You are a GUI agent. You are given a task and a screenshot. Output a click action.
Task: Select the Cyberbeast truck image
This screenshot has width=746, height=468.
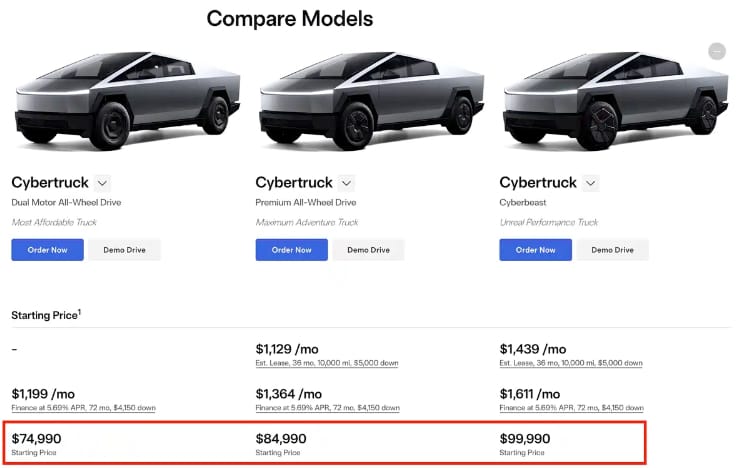point(616,100)
